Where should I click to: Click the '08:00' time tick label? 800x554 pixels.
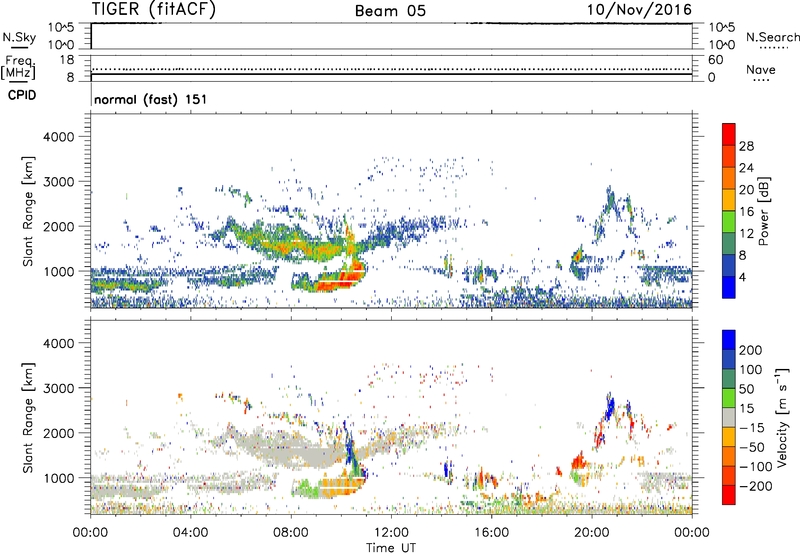291,533
